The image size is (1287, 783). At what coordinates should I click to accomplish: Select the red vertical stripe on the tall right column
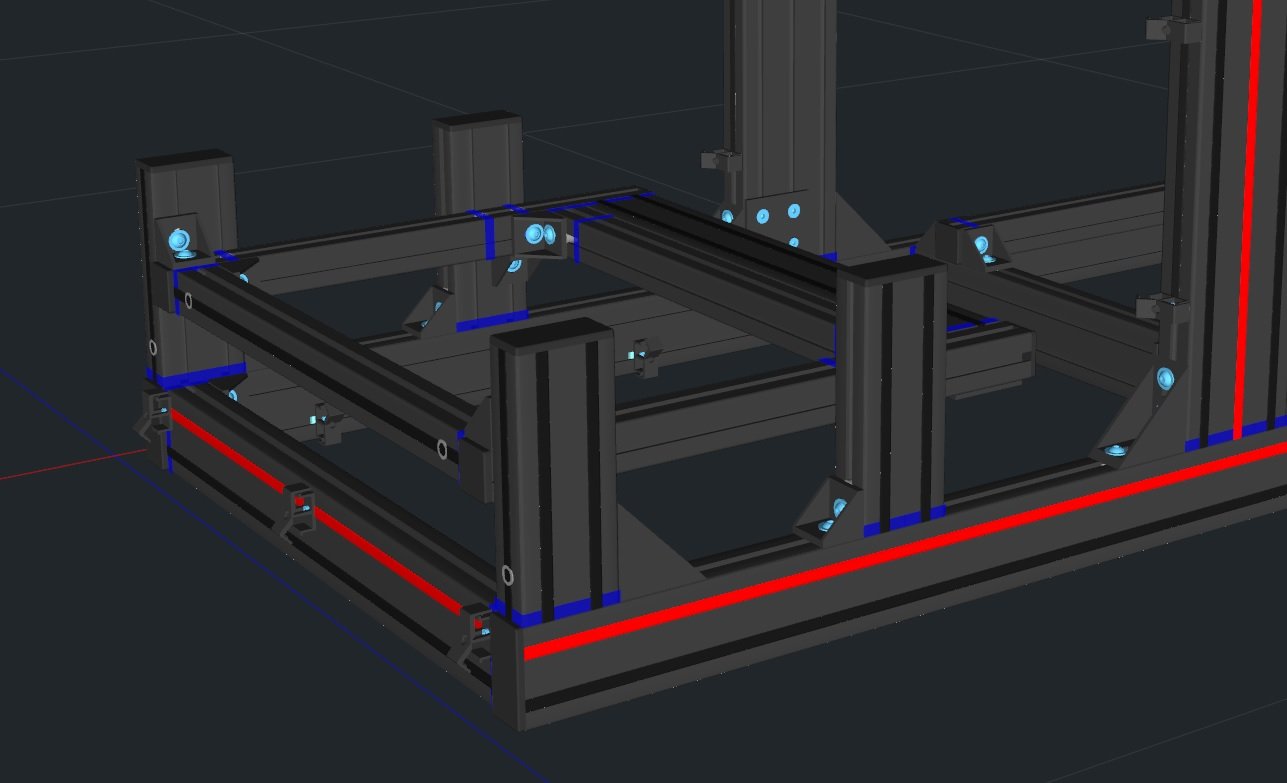point(1248,220)
